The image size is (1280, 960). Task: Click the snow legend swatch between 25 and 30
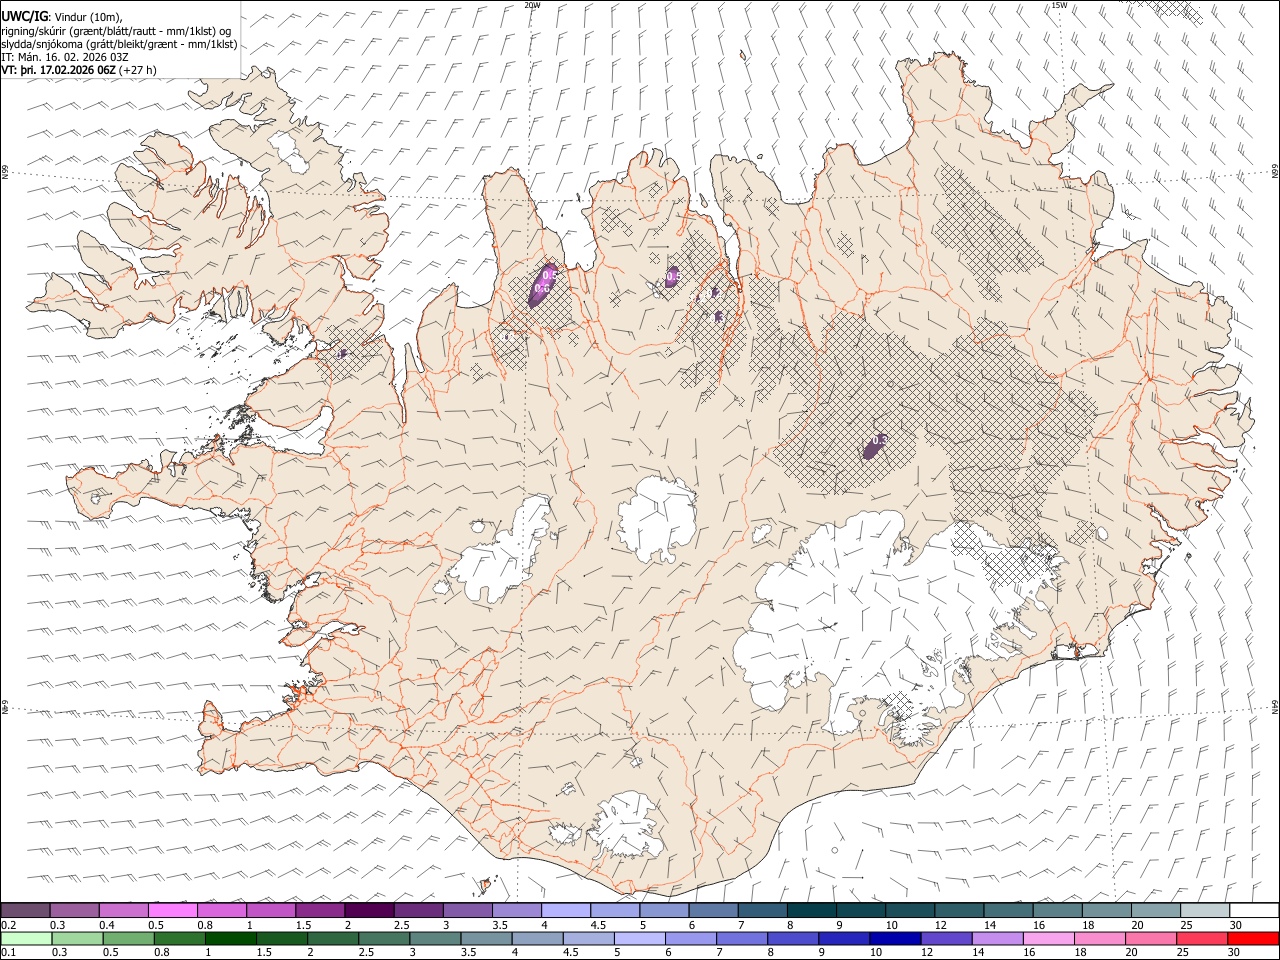1205,910
